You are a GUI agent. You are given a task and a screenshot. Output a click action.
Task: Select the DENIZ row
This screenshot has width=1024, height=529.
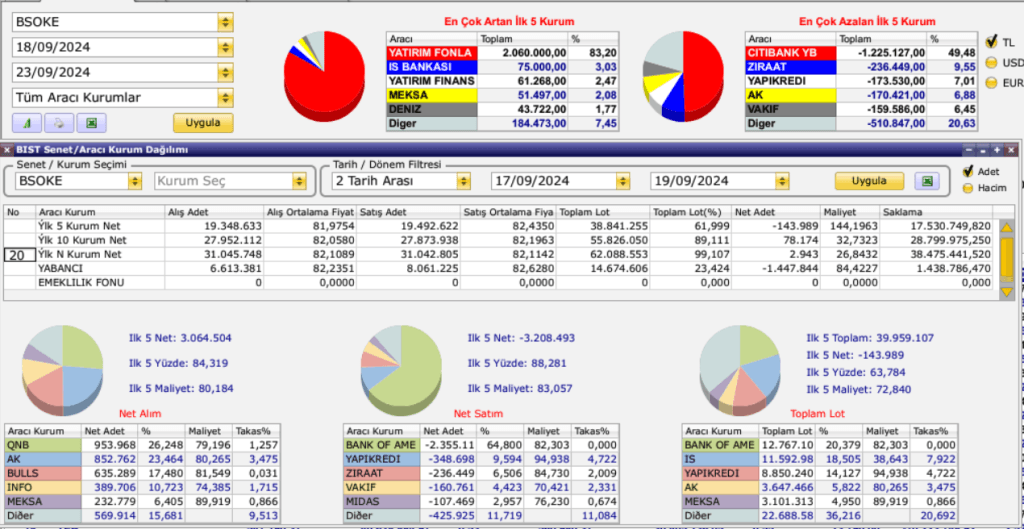(502, 109)
